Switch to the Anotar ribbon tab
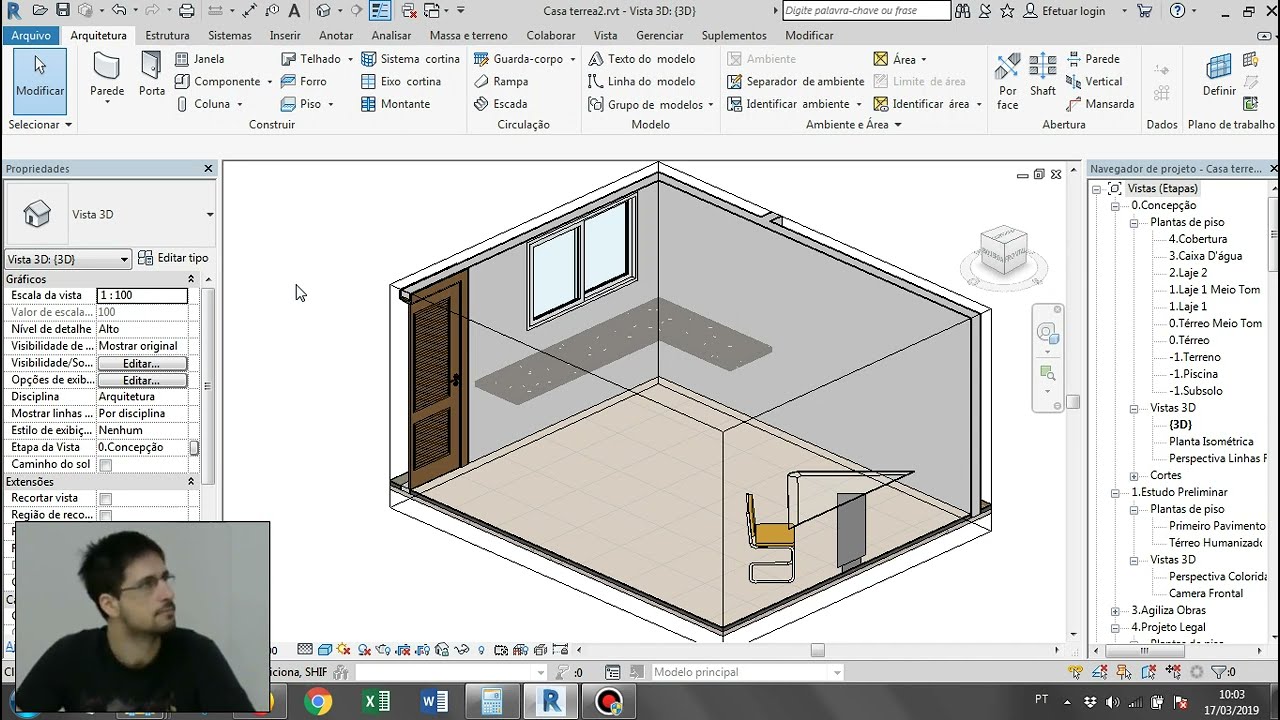This screenshot has width=1280, height=720. point(336,35)
